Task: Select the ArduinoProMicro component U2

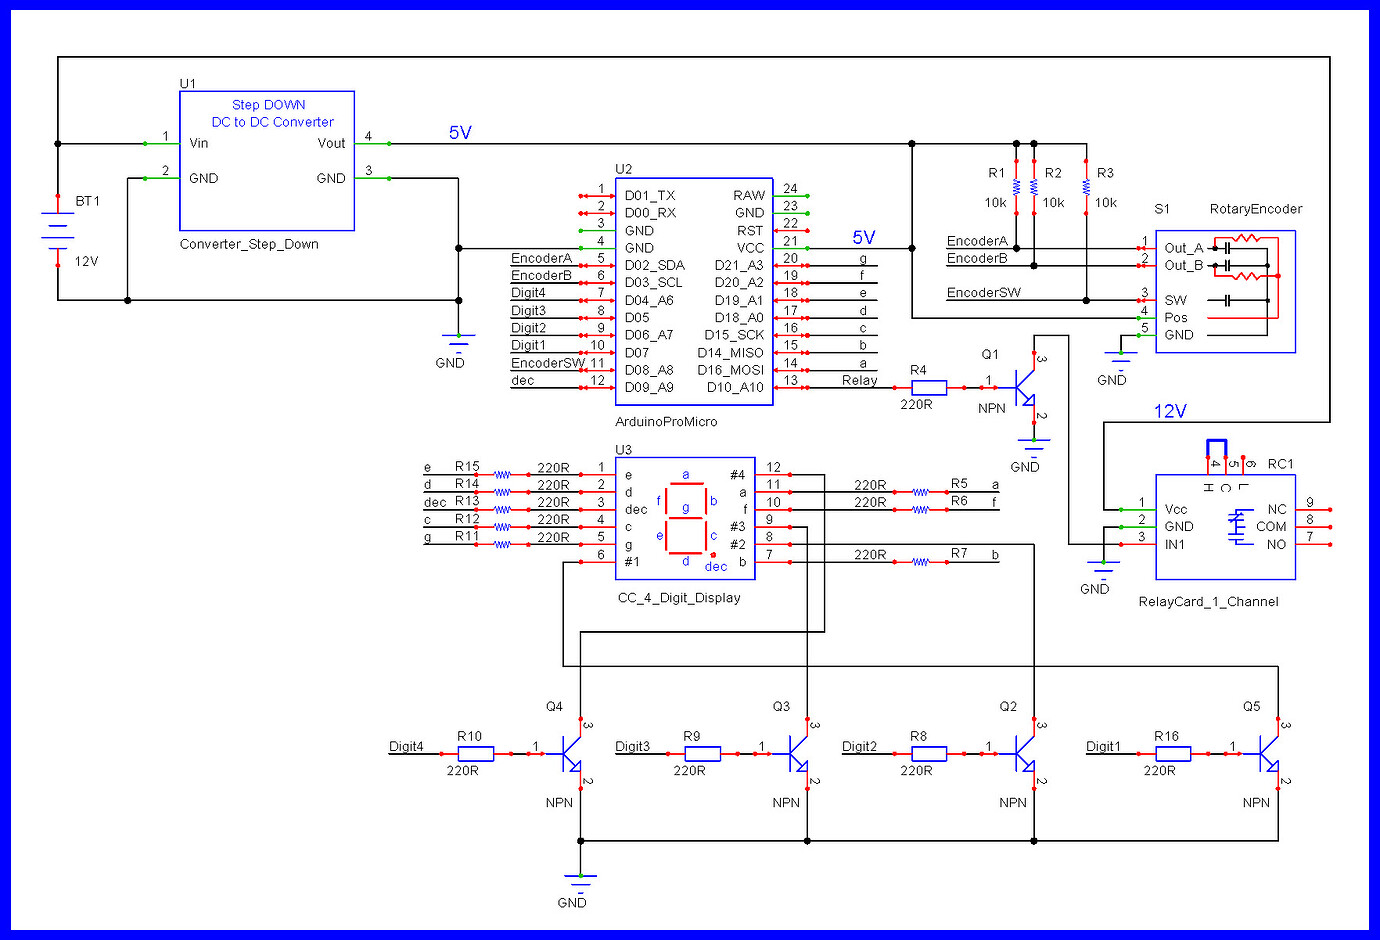Action: click(693, 290)
